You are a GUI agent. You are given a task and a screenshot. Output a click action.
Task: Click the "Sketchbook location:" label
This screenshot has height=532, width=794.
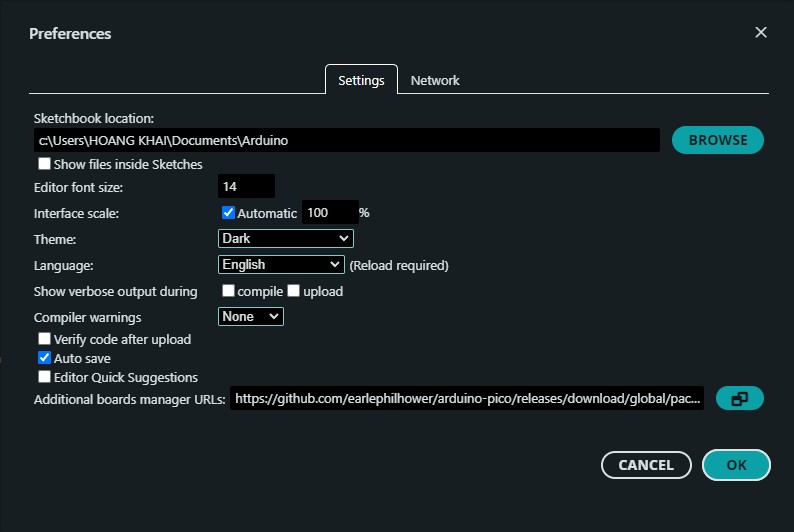(94, 118)
